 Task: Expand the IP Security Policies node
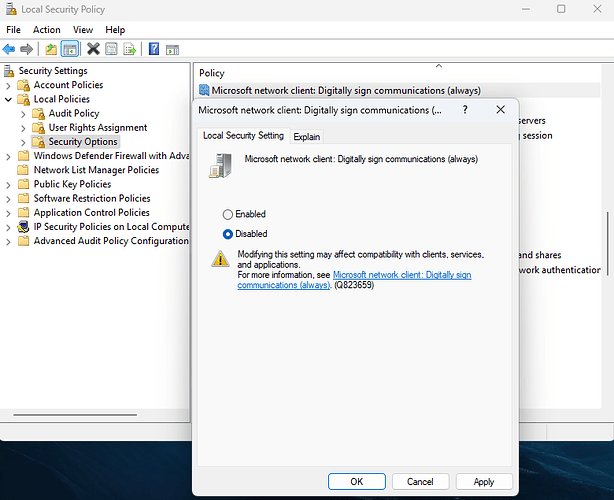click(8, 227)
